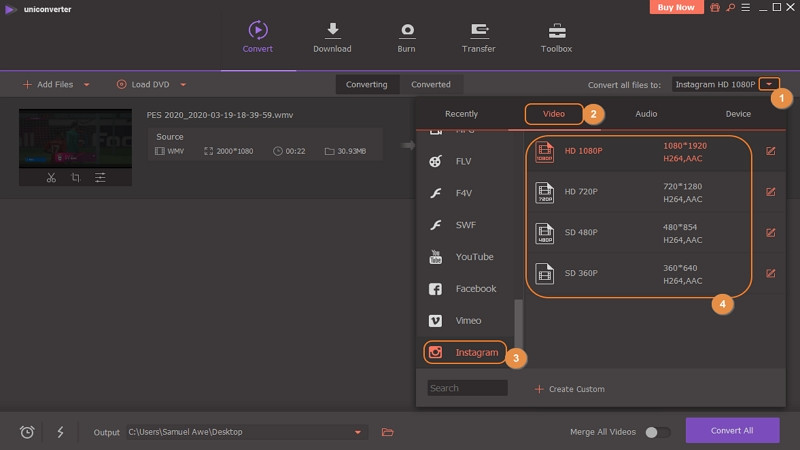Expand the Load DVD dropdown arrow

183,85
